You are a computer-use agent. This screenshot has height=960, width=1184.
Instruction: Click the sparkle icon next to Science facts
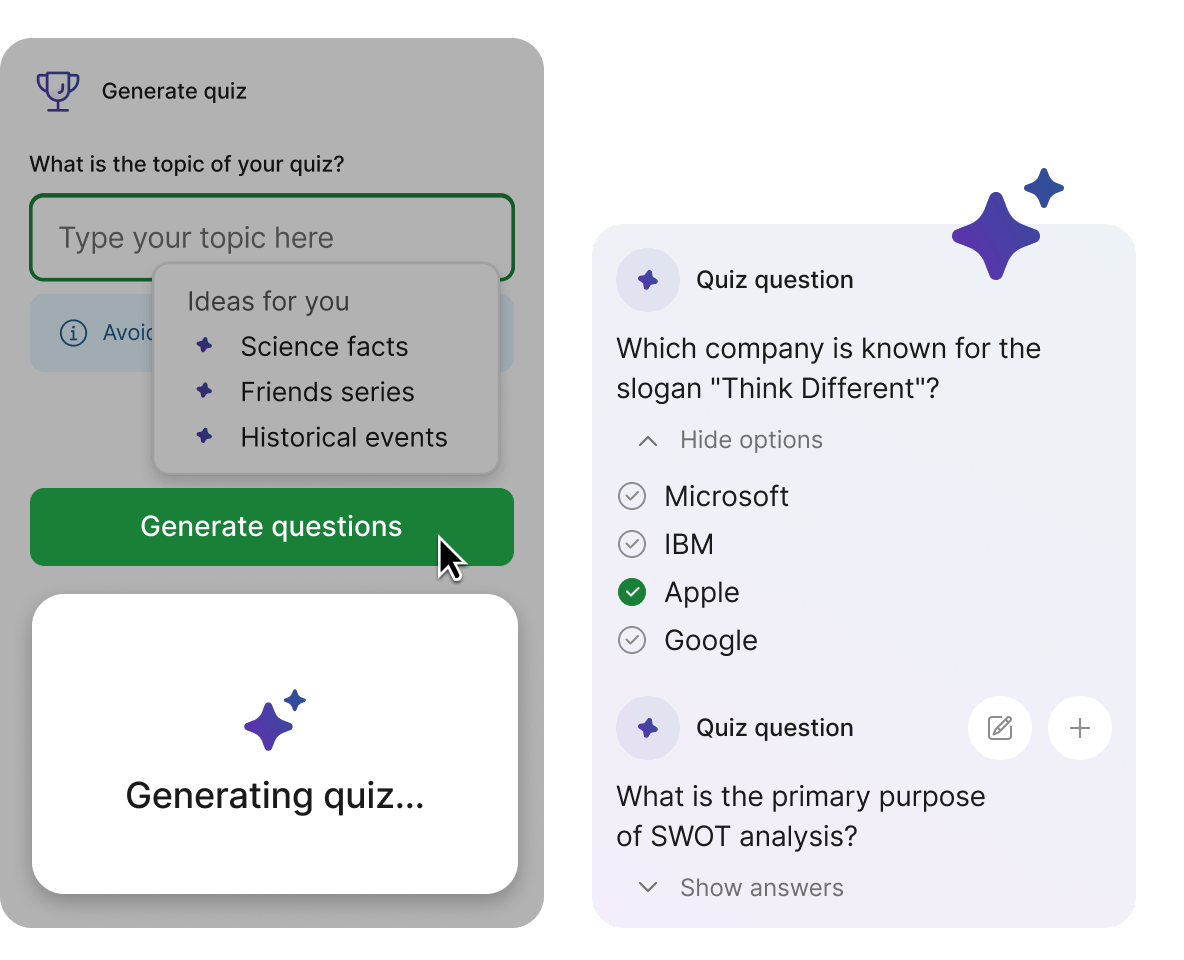tap(204, 344)
